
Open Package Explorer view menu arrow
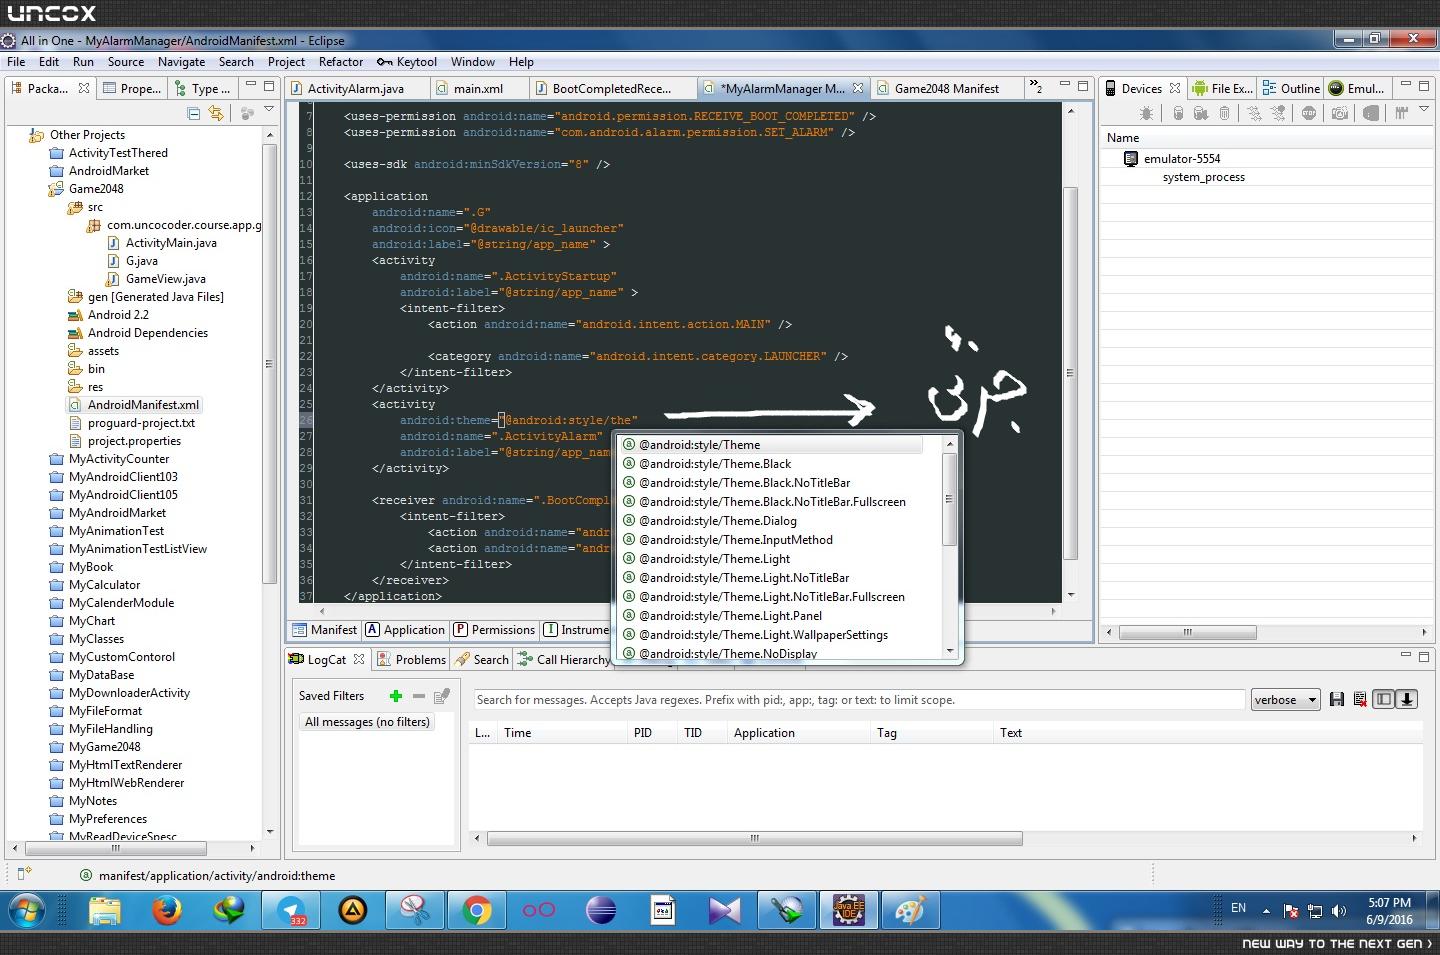pyautogui.click(x=269, y=110)
